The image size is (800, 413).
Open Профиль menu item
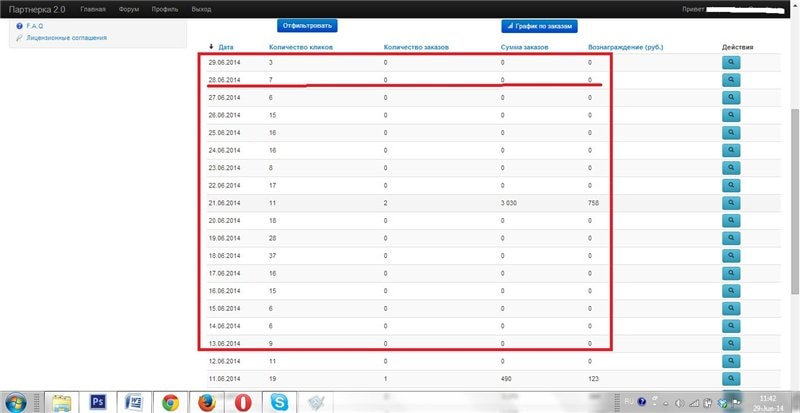point(165,9)
